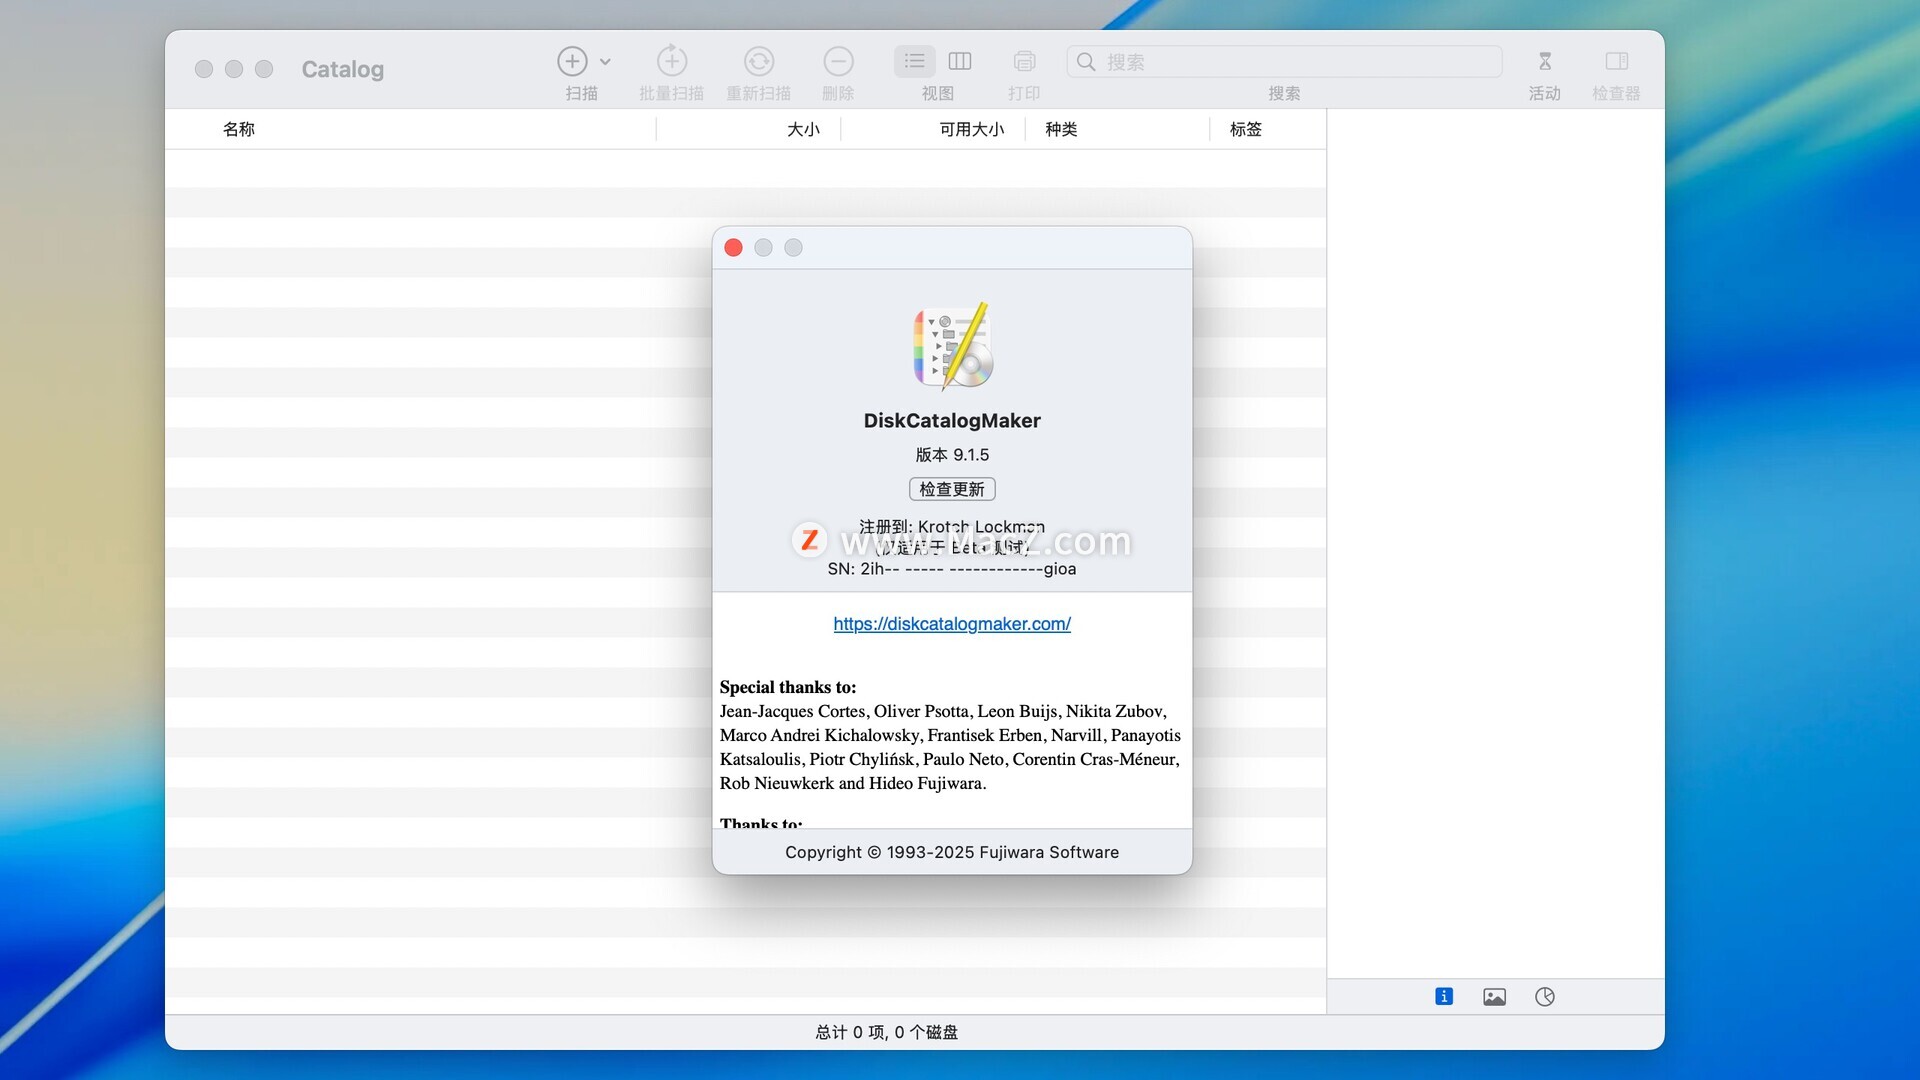Click the status bar total items text
1920x1080 pixels.
click(x=887, y=1032)
